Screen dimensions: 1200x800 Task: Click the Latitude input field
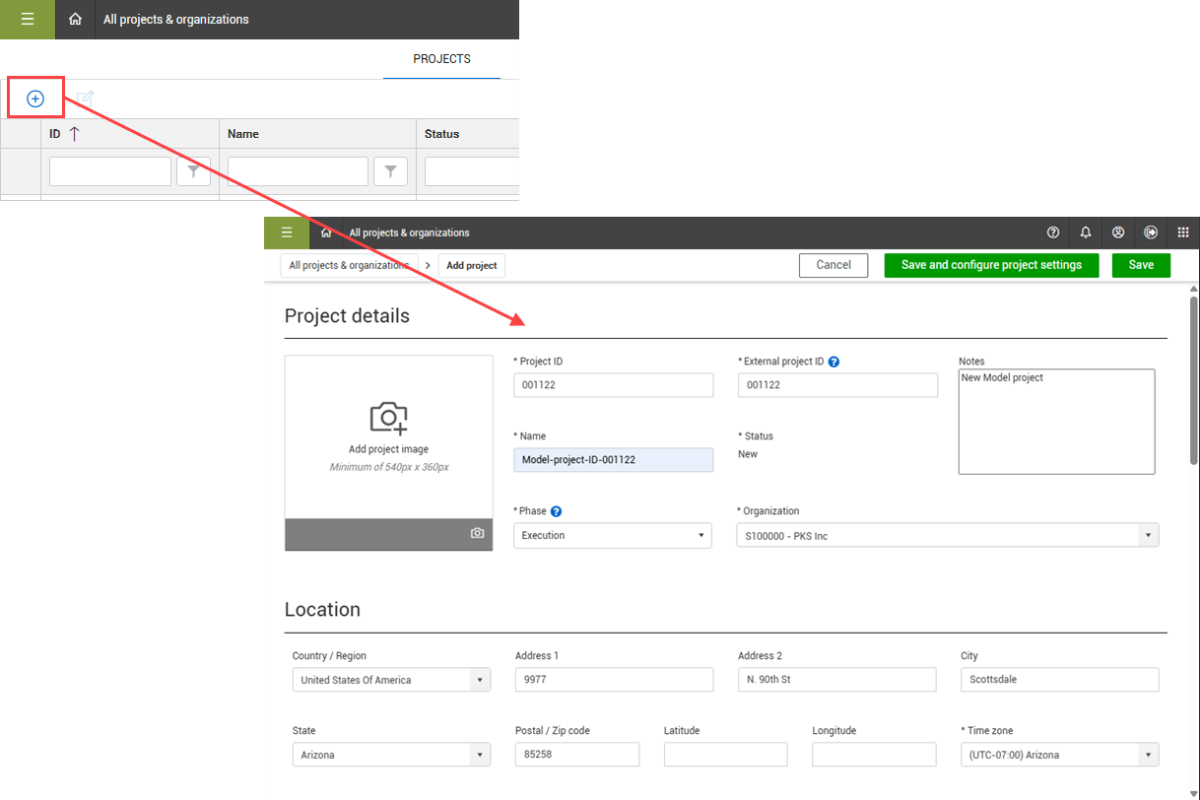(x=725, y=755)
